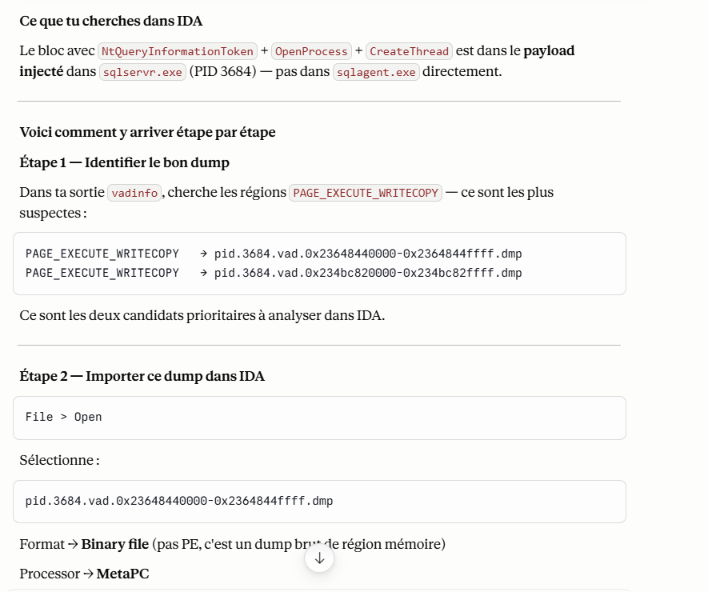Screen dimensions: 709x592
Task: Click the NtQueryInformationToken inline code
Action: coord(177,51)
